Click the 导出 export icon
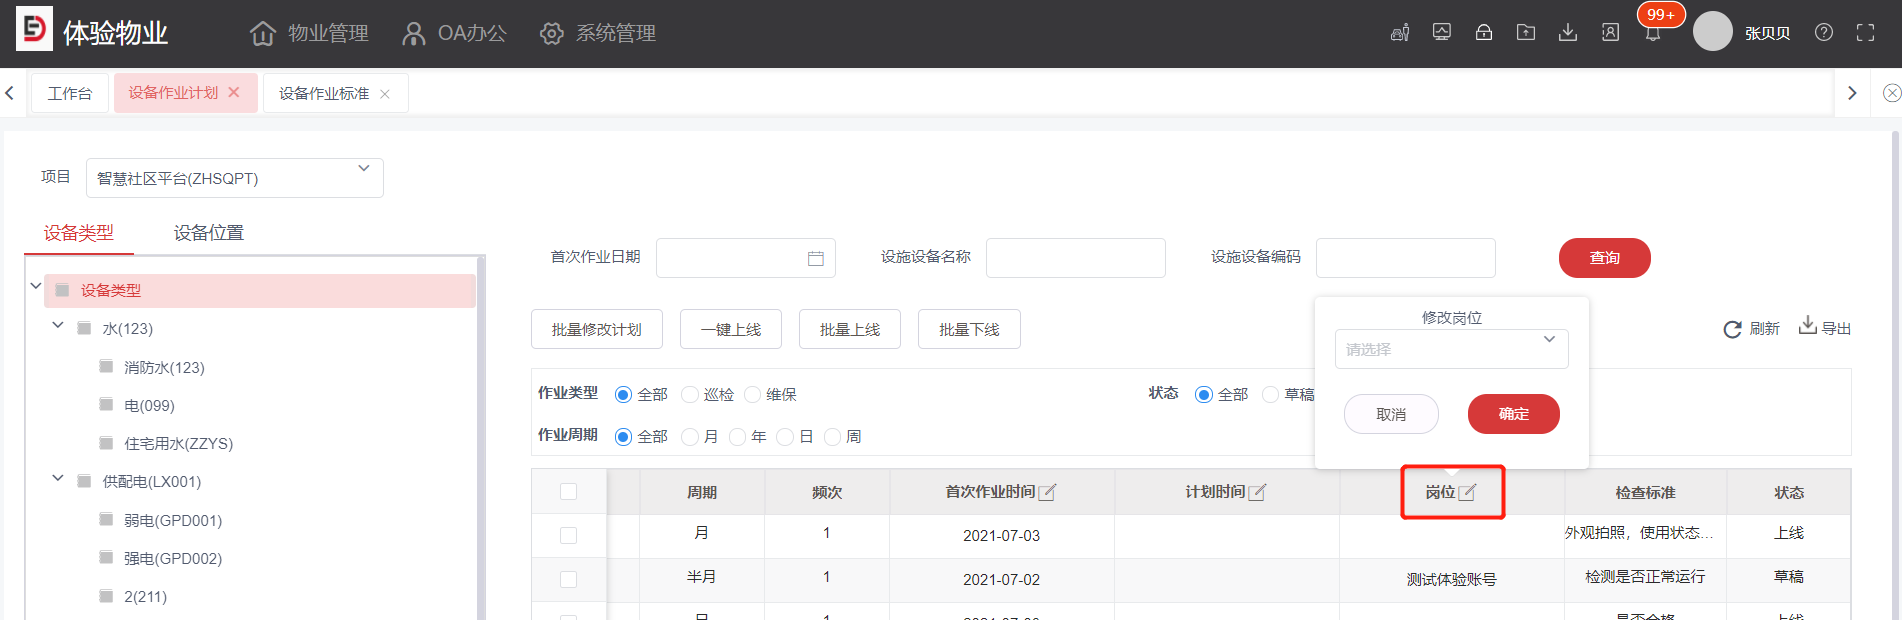1902x620 pixels. pos(1808,325)
